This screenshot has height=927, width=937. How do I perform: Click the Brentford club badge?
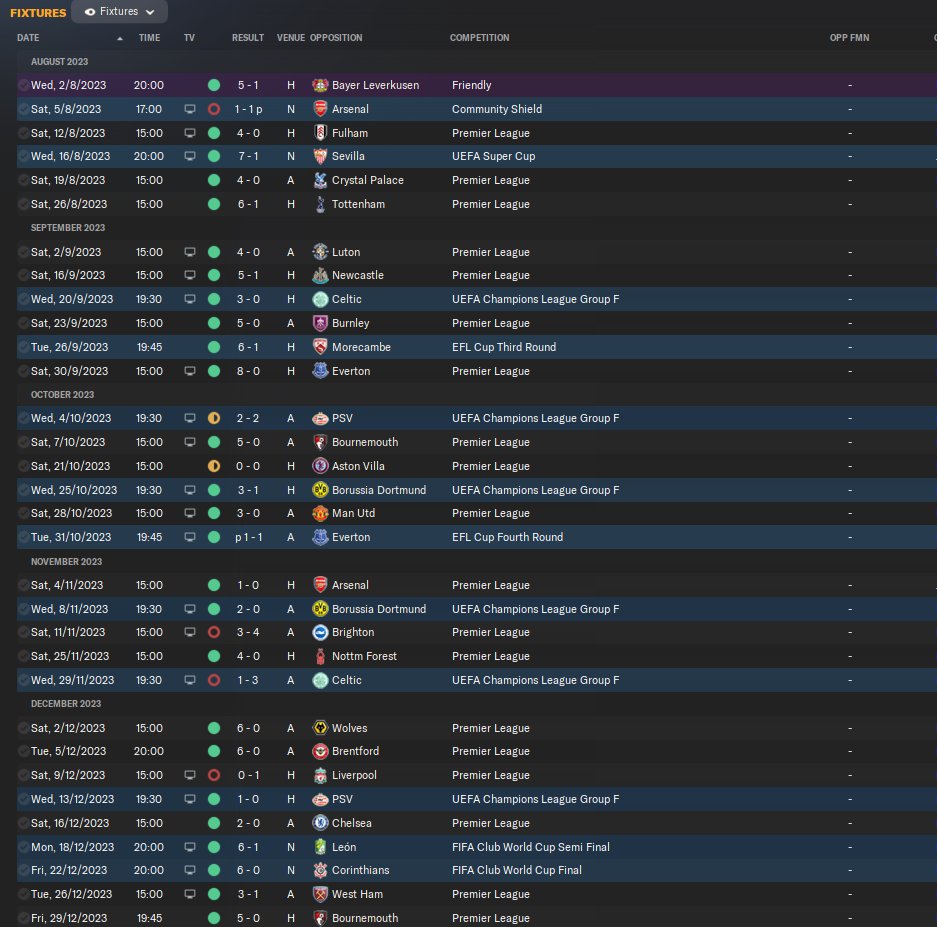320,751
